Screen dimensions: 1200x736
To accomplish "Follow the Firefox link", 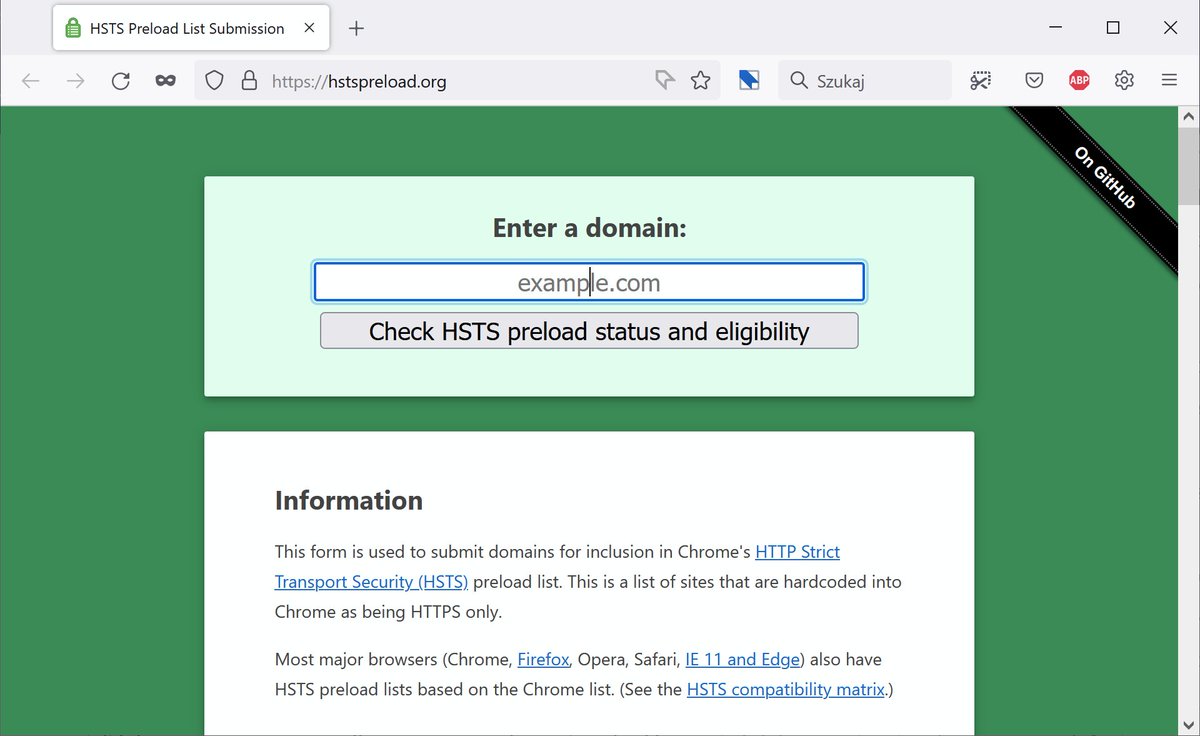I will [543, 660].
